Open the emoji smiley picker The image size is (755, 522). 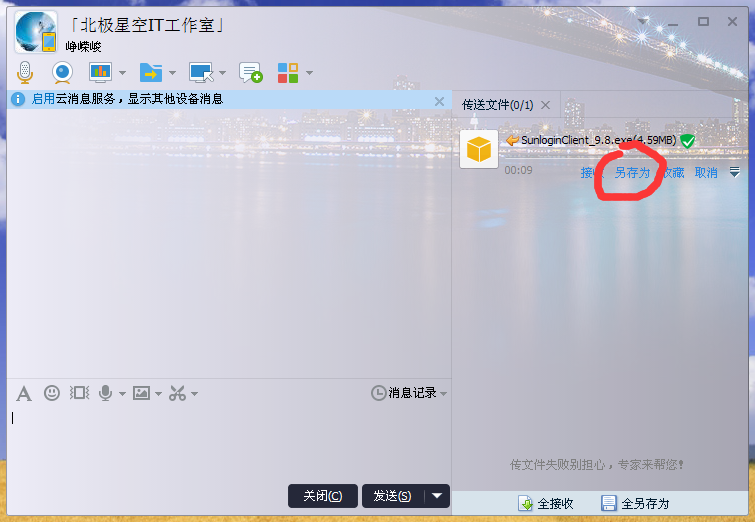click(52, 393)
